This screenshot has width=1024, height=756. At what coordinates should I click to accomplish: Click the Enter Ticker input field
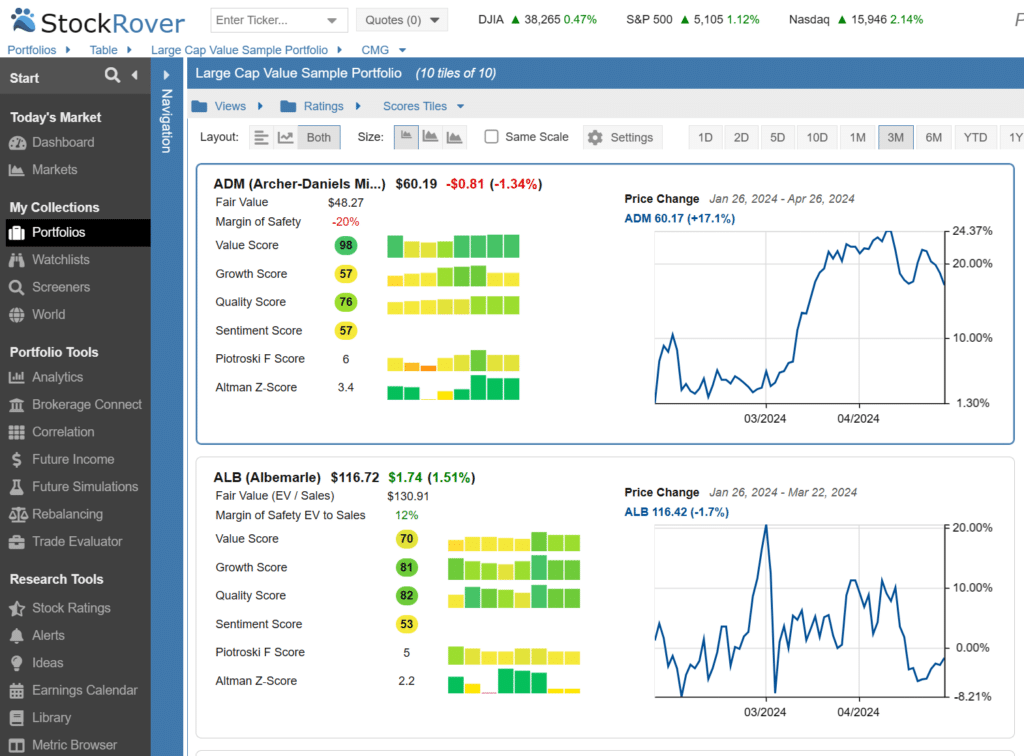266,20
